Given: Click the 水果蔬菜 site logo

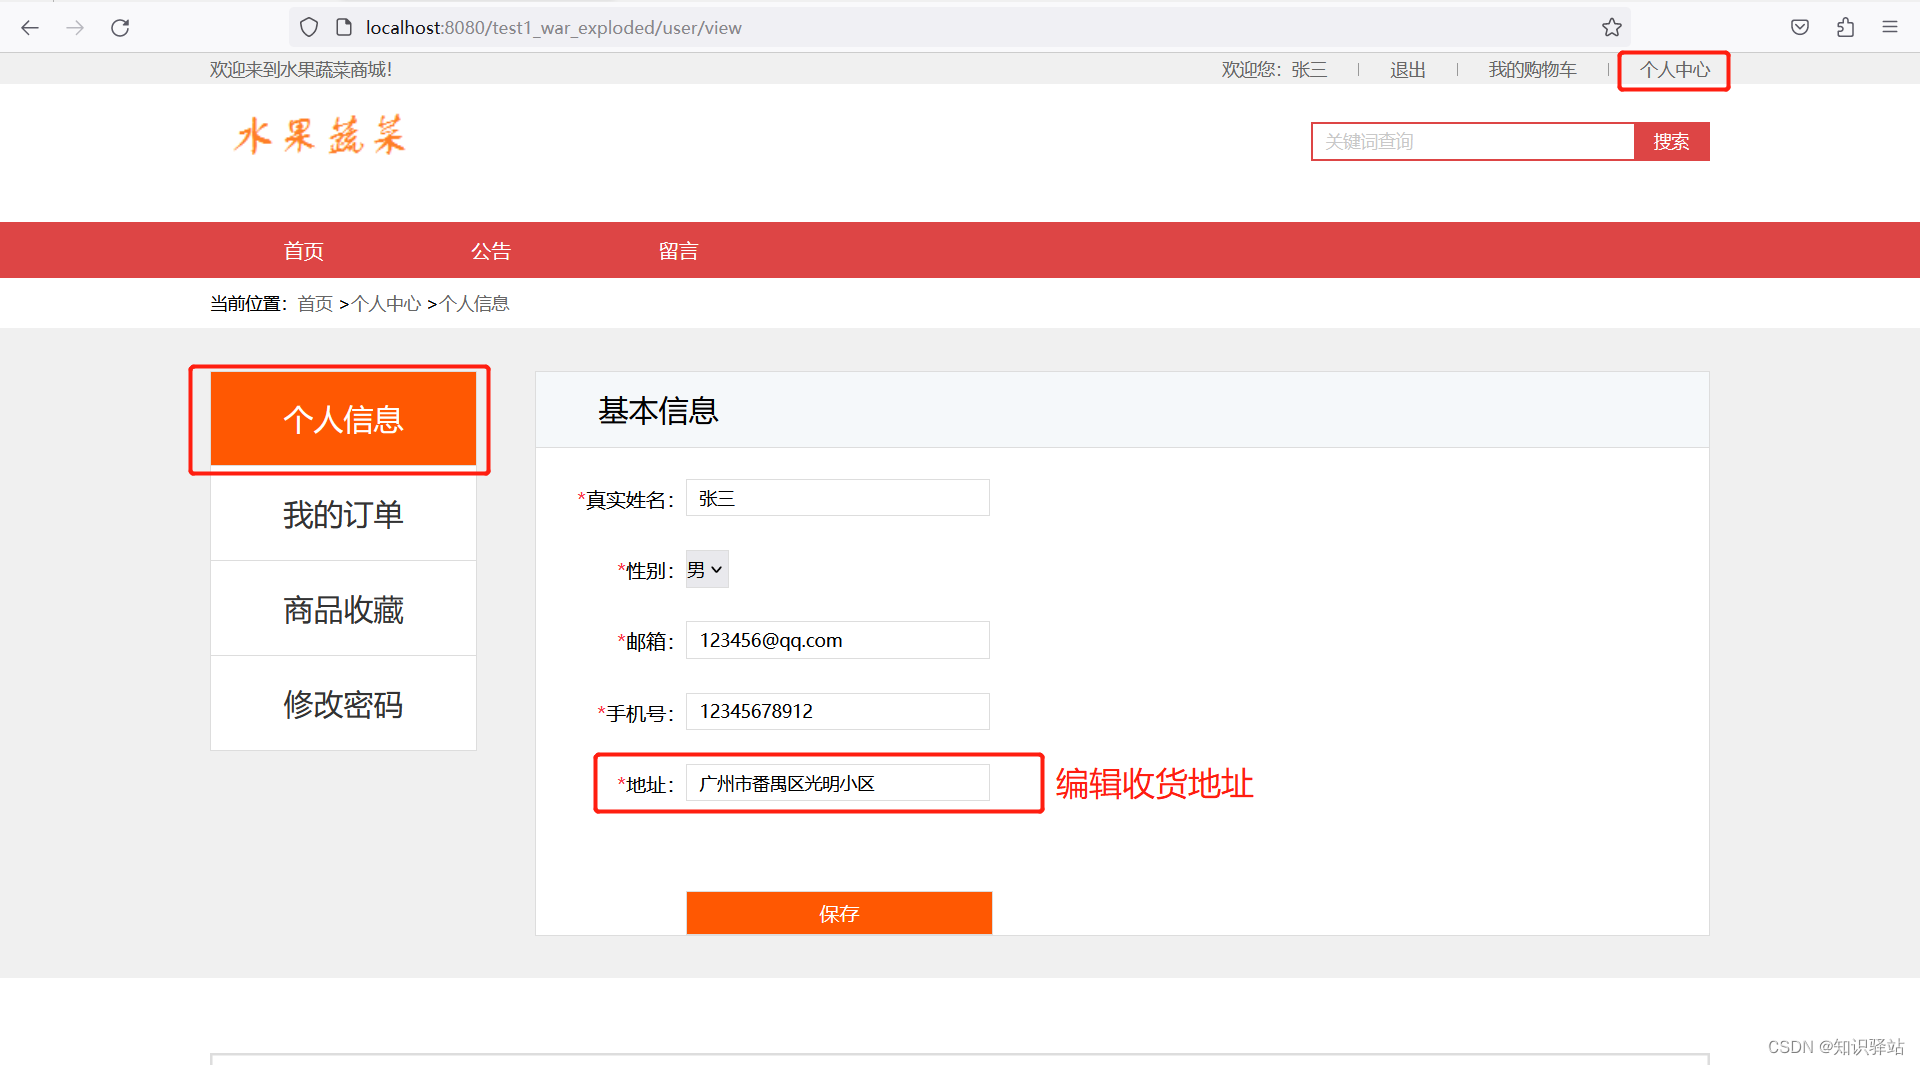Looking at the screenshot, I should tap(320, 135).
